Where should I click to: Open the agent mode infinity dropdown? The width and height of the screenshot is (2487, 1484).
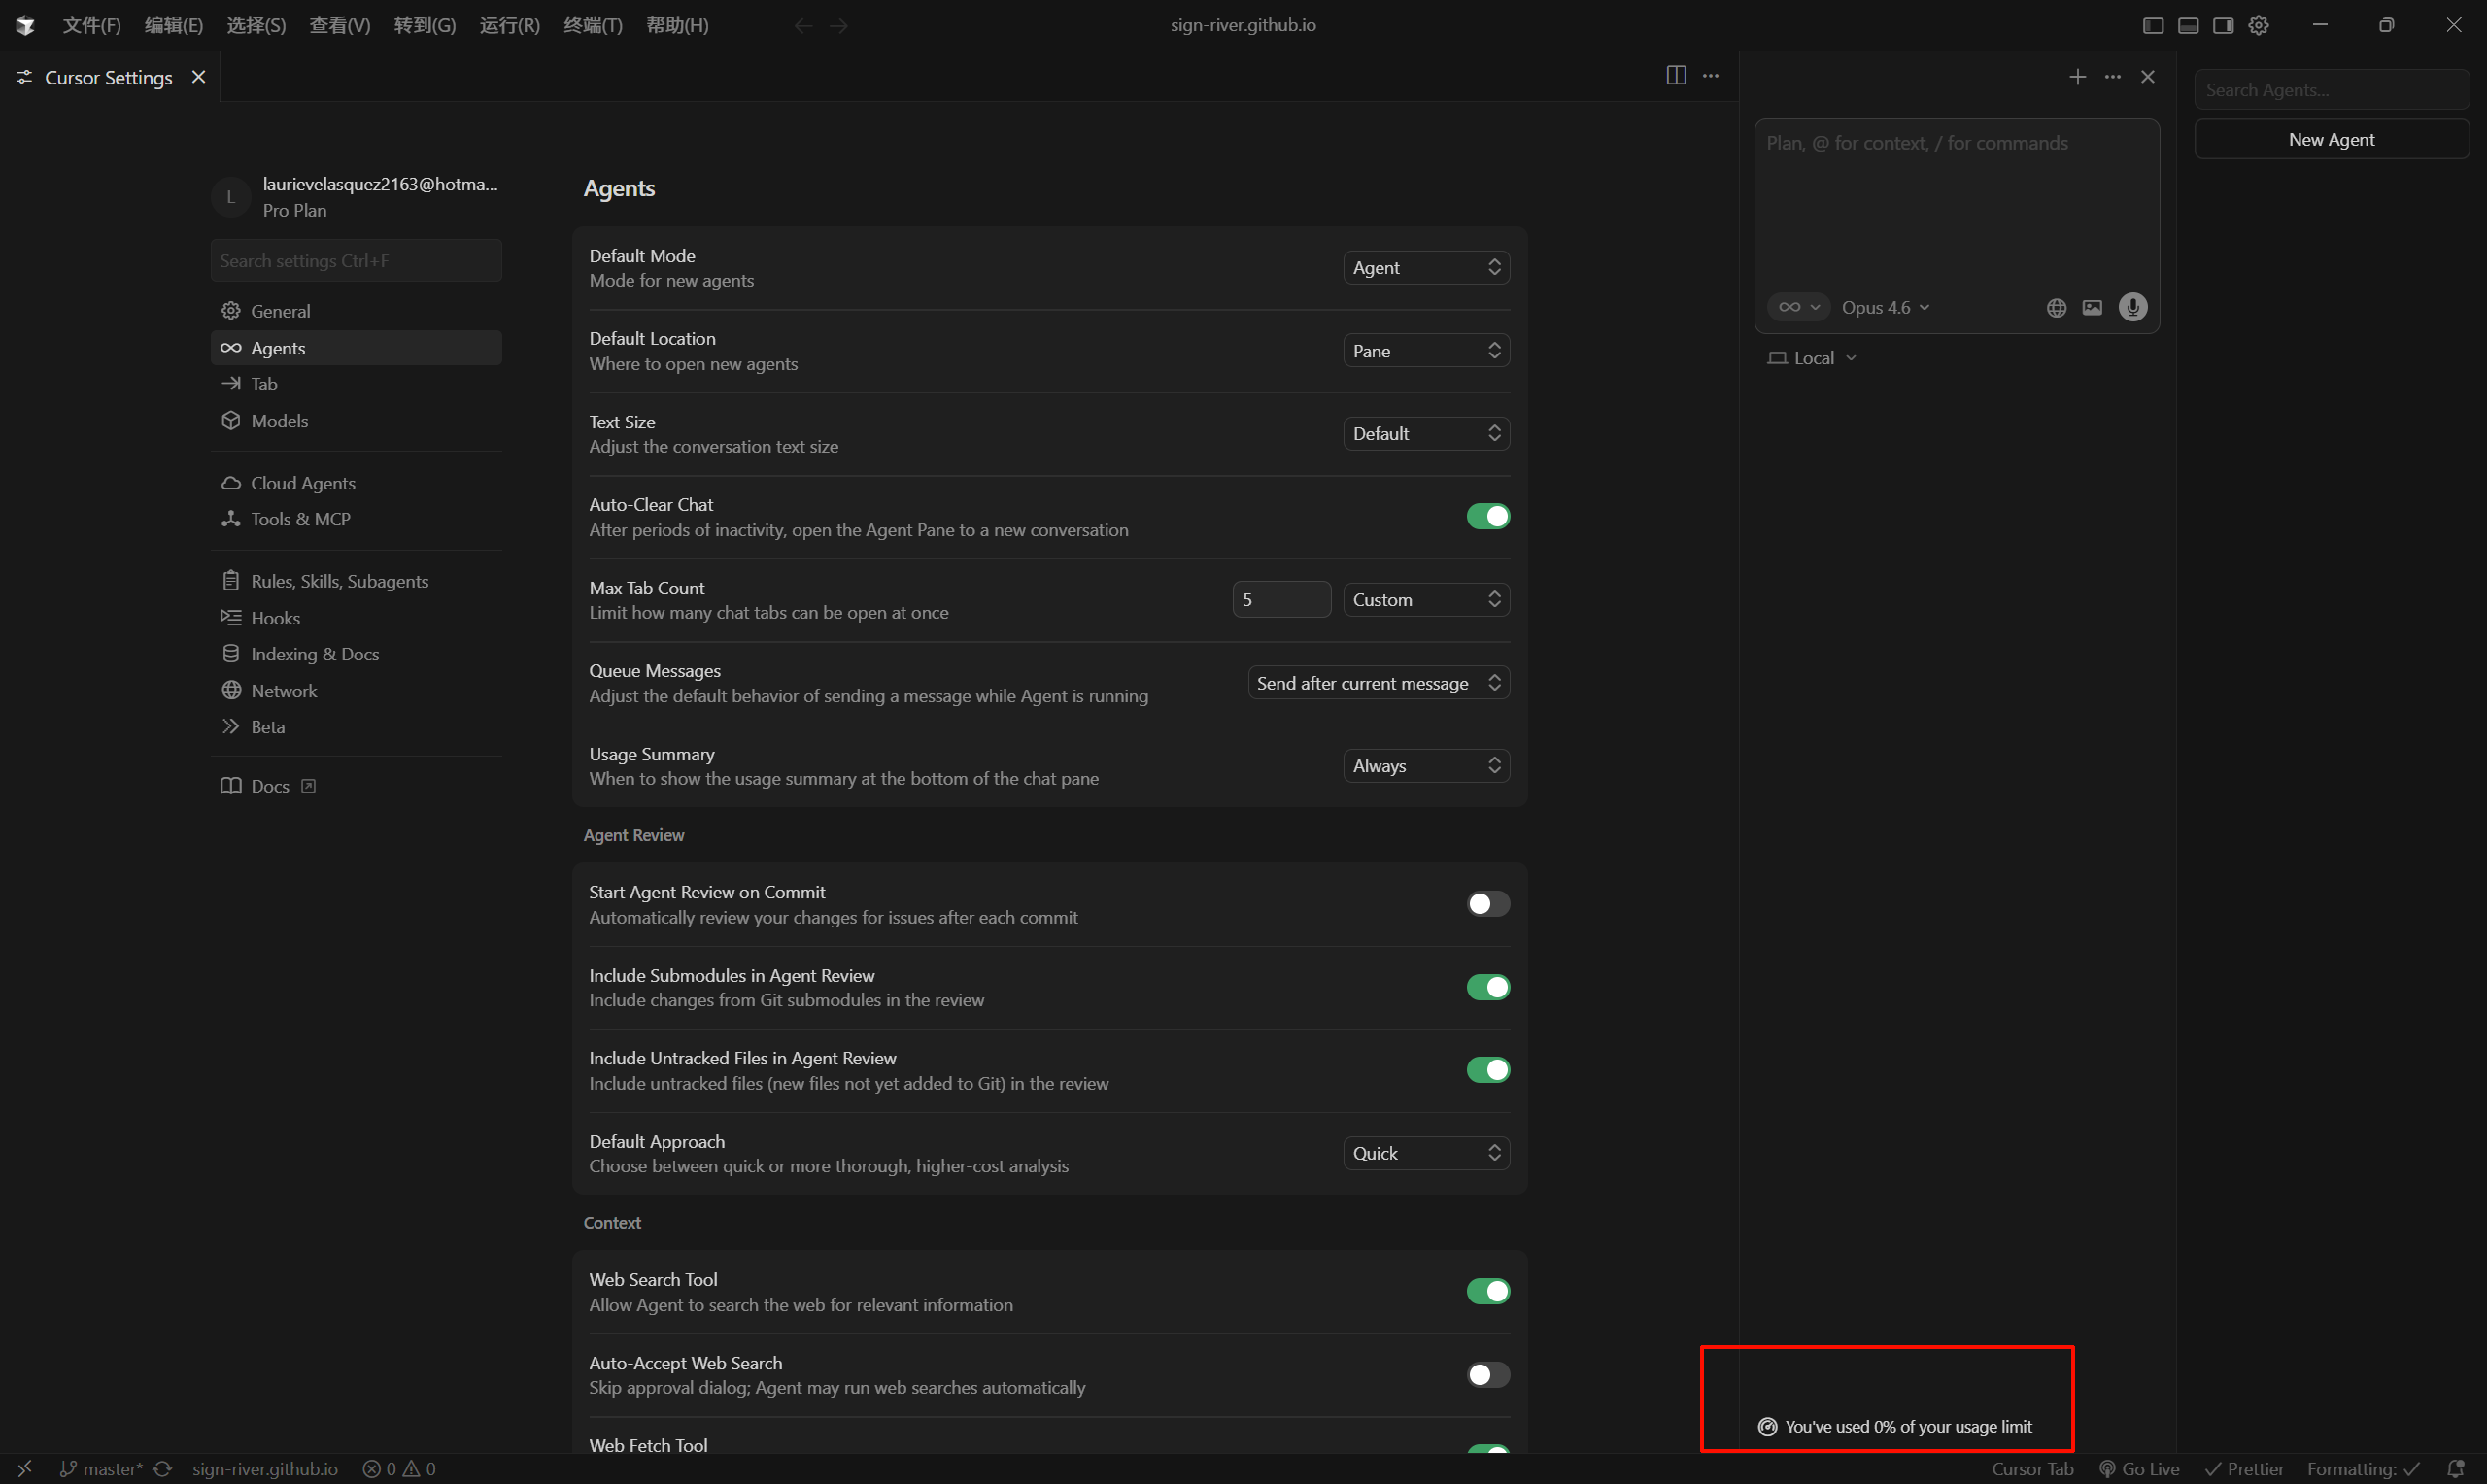point(1799,307)
